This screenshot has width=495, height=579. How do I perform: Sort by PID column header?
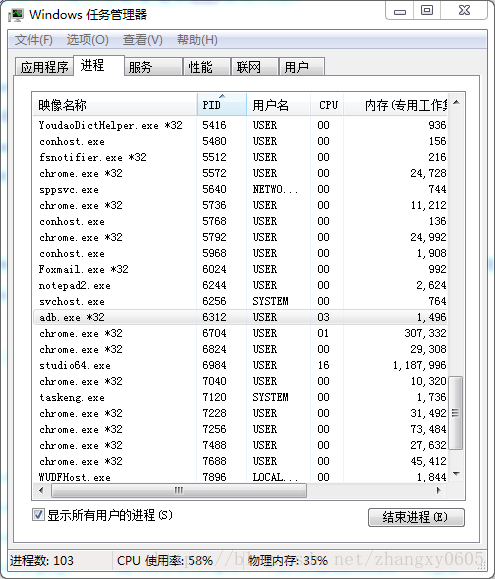221,105
